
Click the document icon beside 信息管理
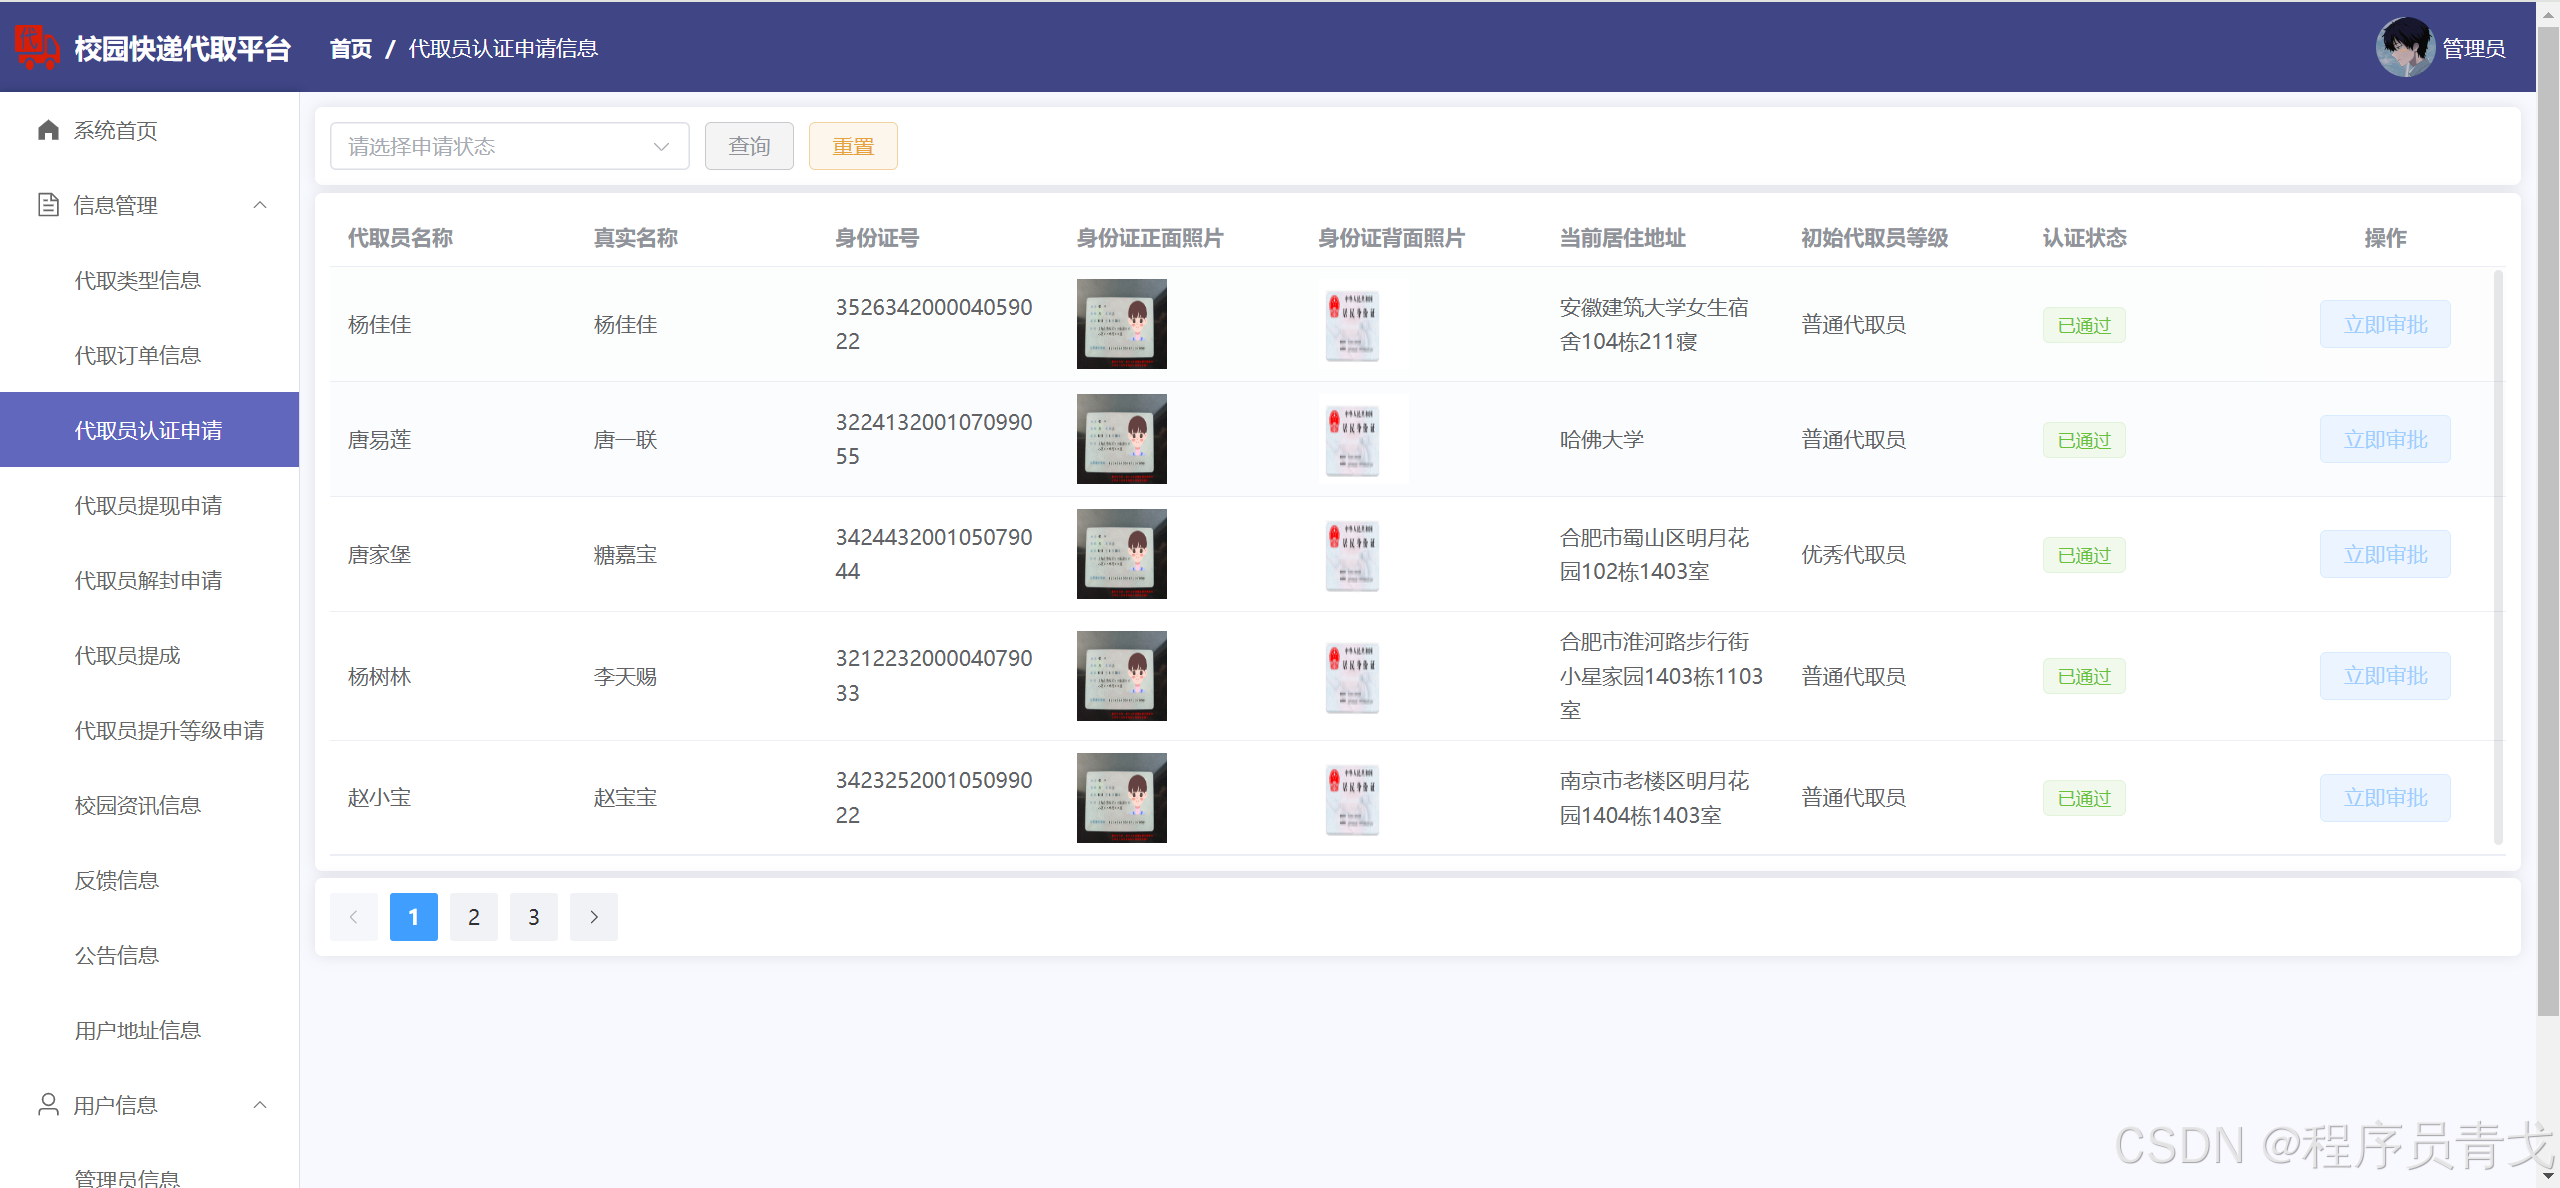(48, 205)
